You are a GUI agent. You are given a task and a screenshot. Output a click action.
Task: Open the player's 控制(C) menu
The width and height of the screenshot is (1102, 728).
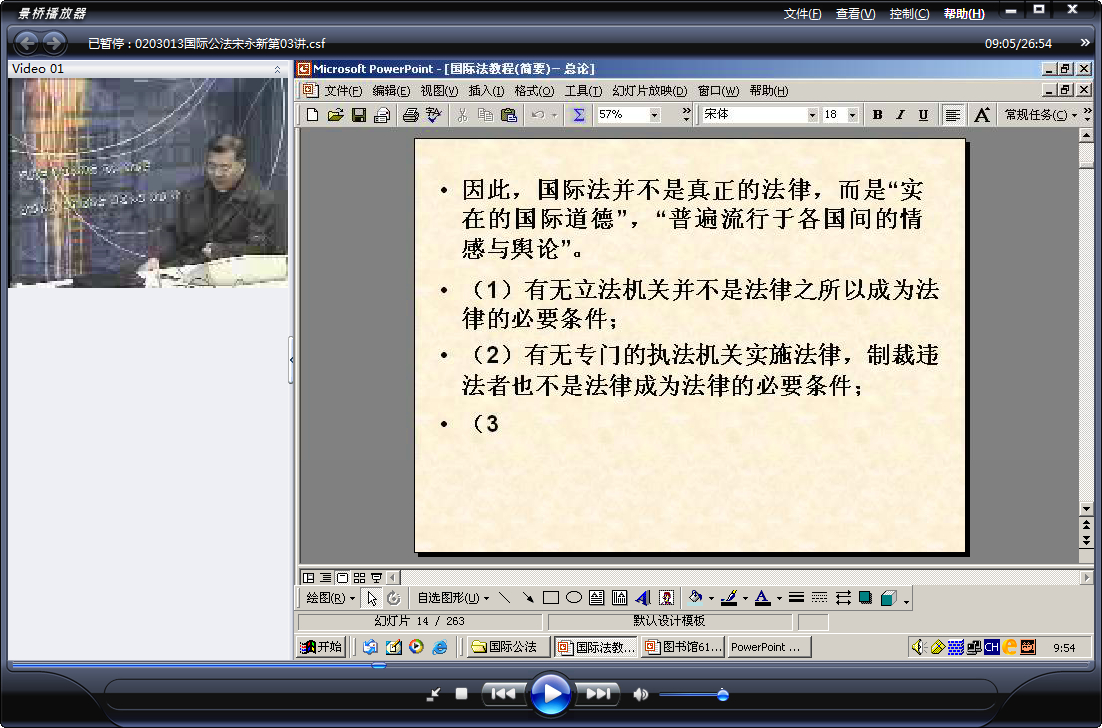click(909, 14)
